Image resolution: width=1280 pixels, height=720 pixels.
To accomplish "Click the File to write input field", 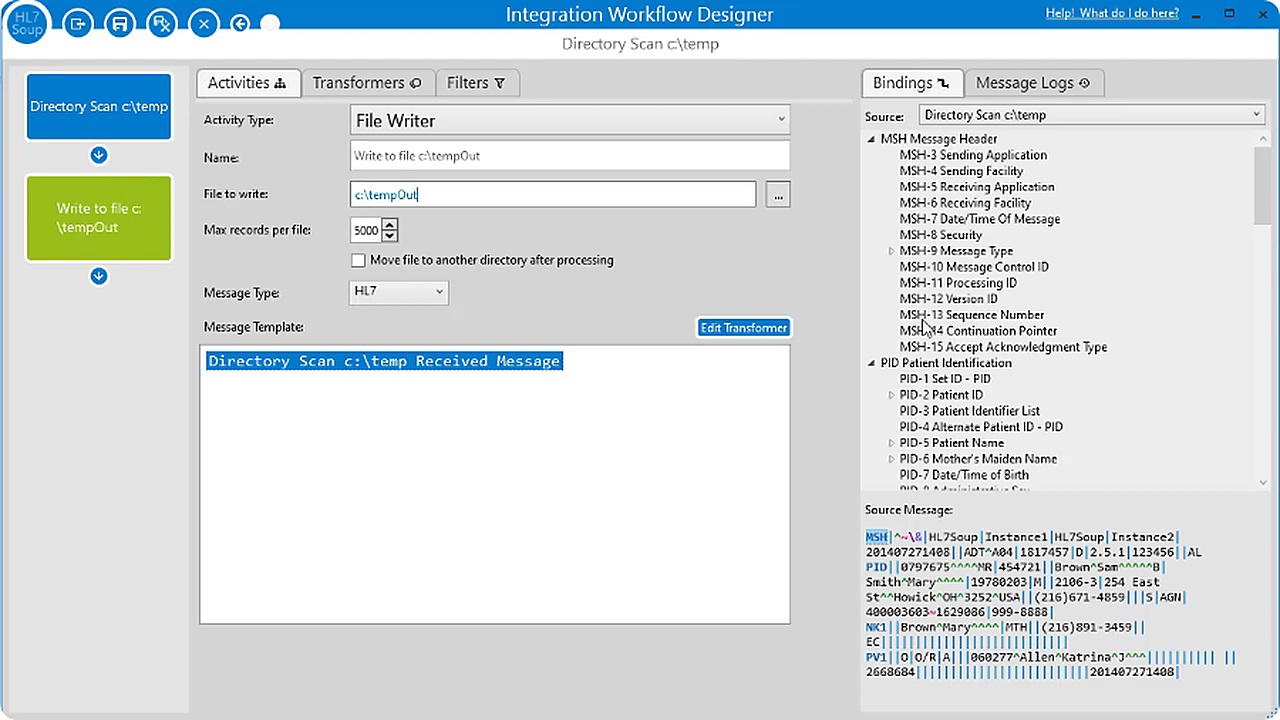I will [x=553, y=194].
